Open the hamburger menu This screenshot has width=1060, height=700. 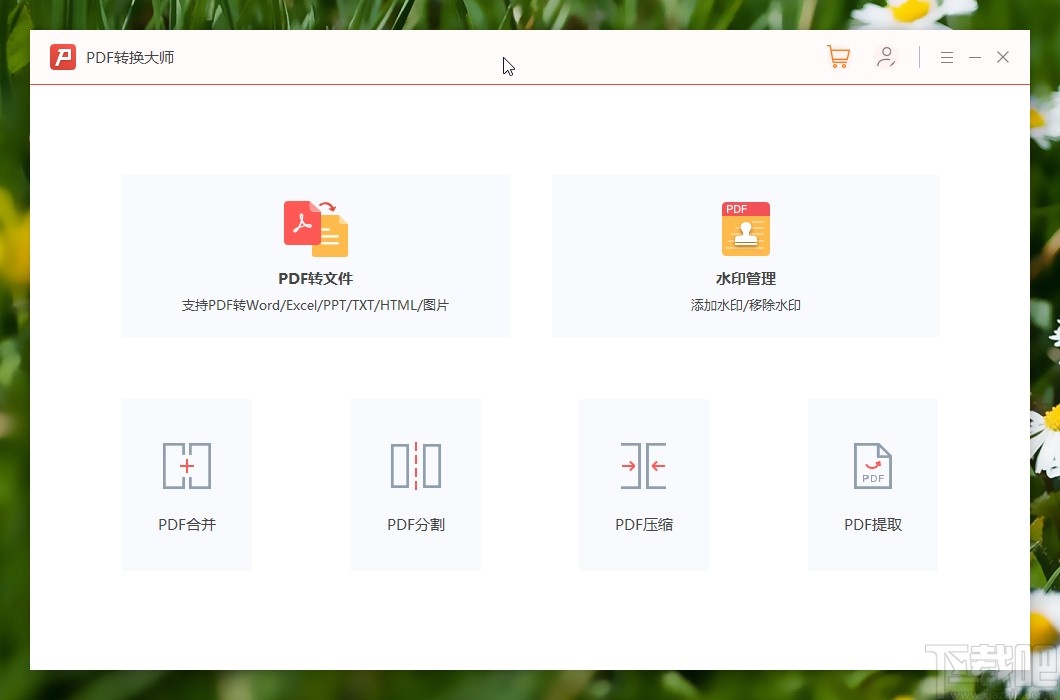946,57
